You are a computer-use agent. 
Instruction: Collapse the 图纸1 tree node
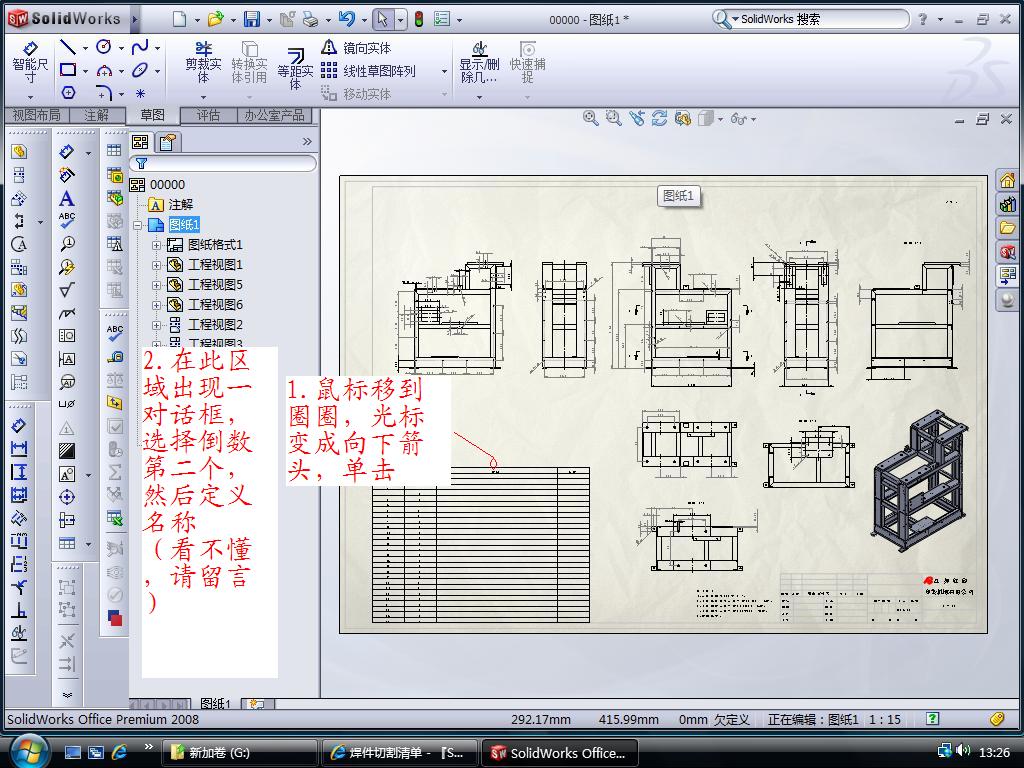(137, 225)
